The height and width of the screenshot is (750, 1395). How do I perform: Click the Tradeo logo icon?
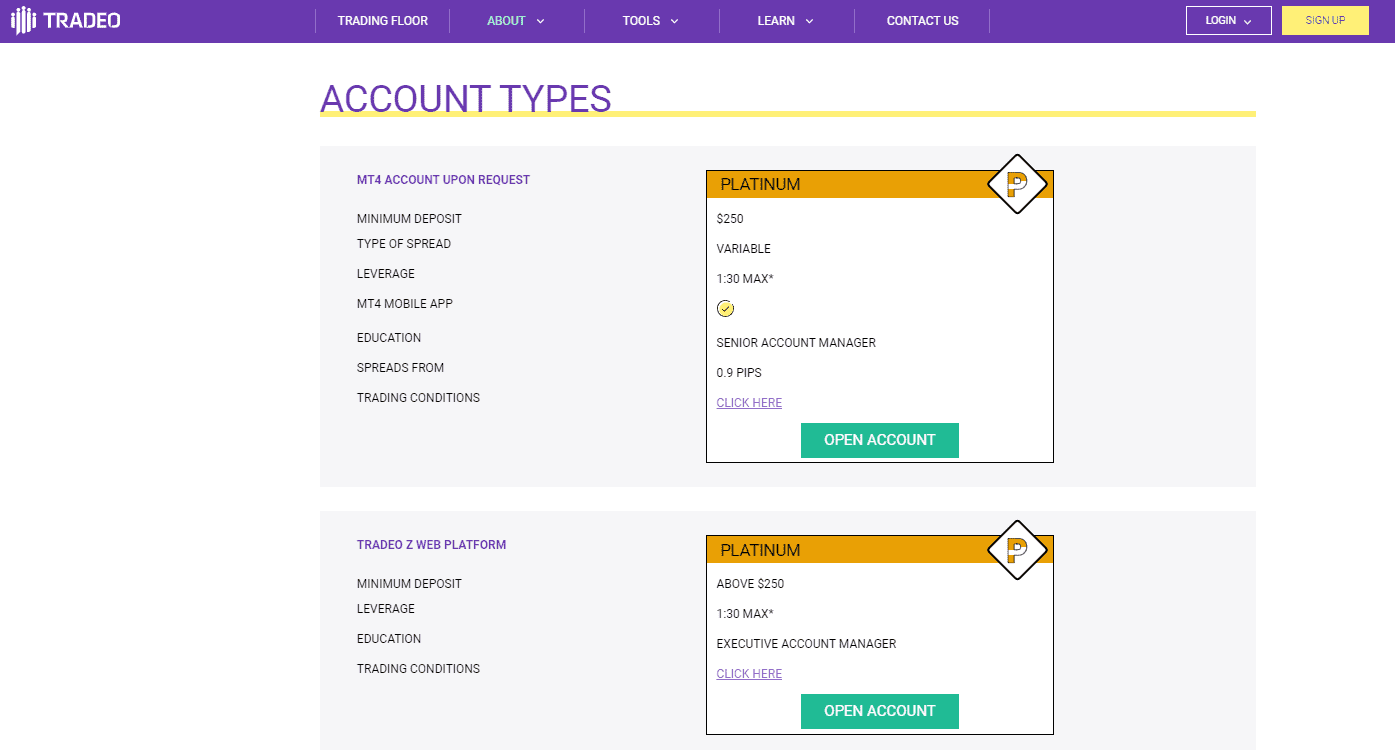point(23,20)
